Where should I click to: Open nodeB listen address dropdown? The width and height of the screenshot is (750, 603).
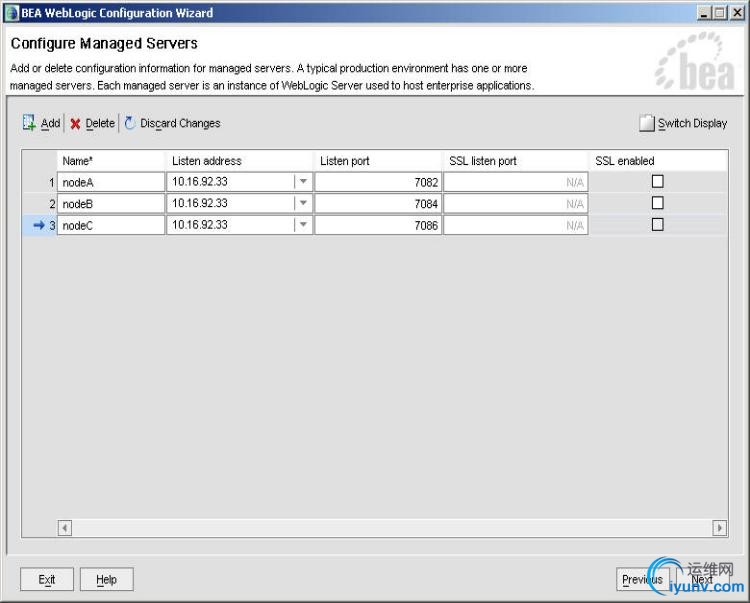coord(303,203)
